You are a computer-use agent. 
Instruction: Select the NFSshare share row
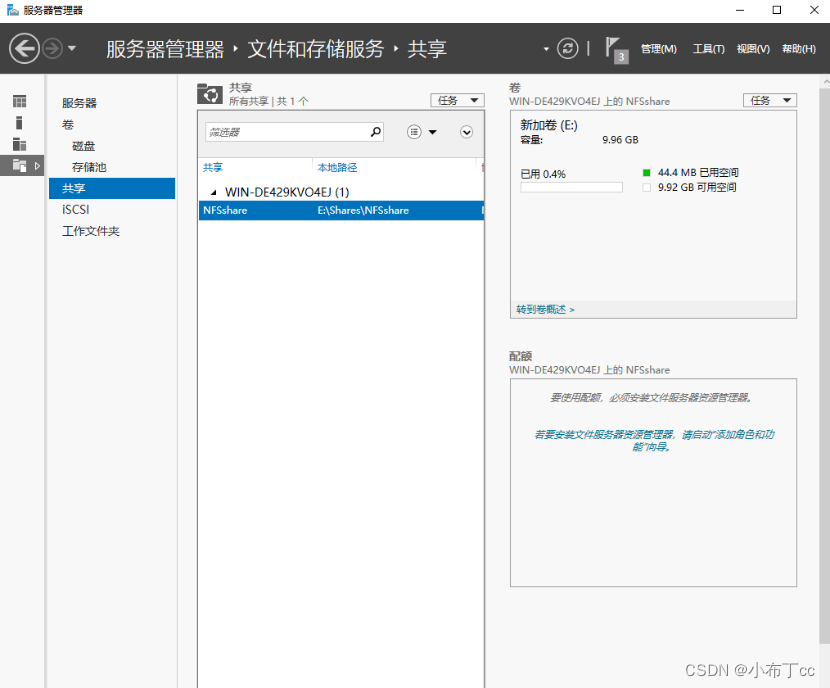click(x=341, y=210)
